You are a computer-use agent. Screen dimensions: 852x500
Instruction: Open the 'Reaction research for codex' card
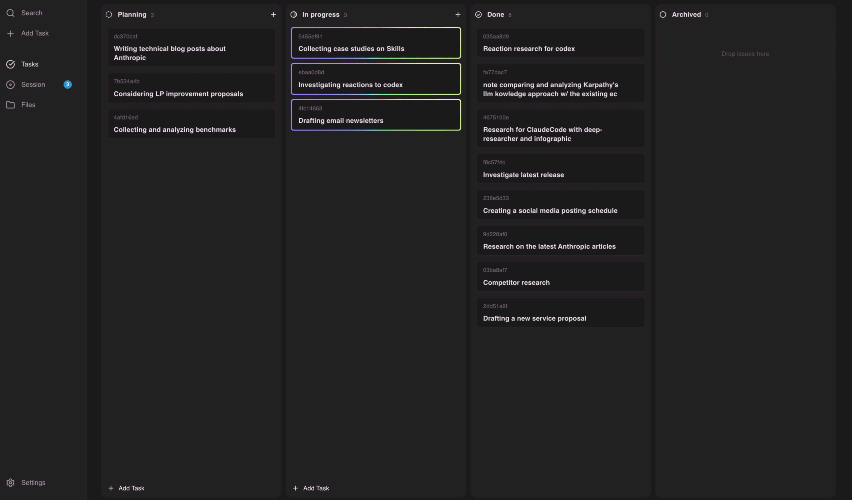[561, 43]
